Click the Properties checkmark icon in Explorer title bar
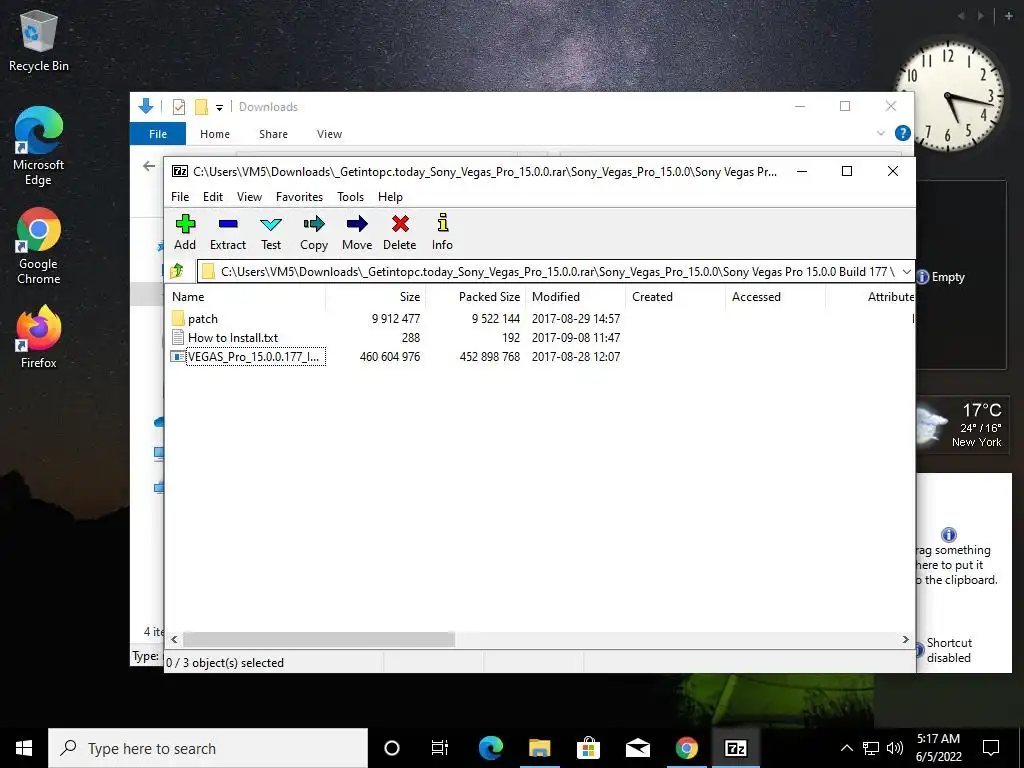 point(178,106)
